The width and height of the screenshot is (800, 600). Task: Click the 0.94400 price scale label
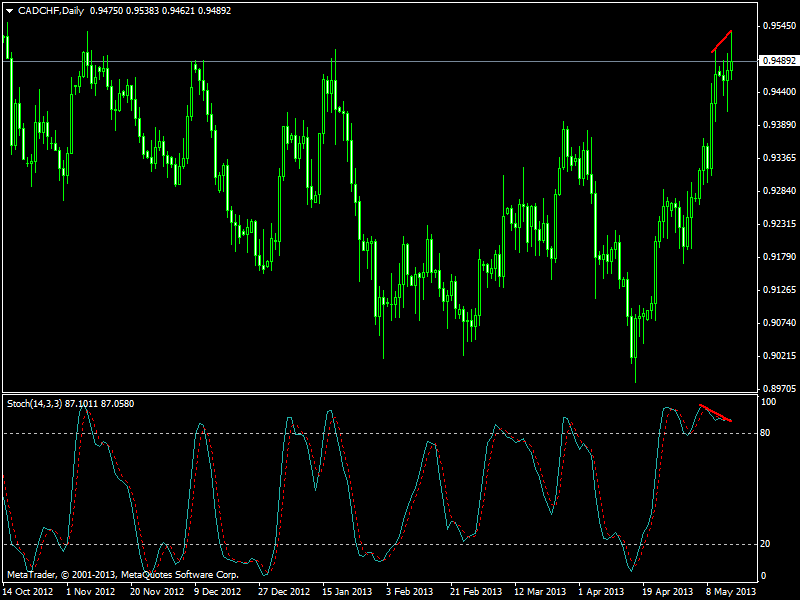point(779,92)
